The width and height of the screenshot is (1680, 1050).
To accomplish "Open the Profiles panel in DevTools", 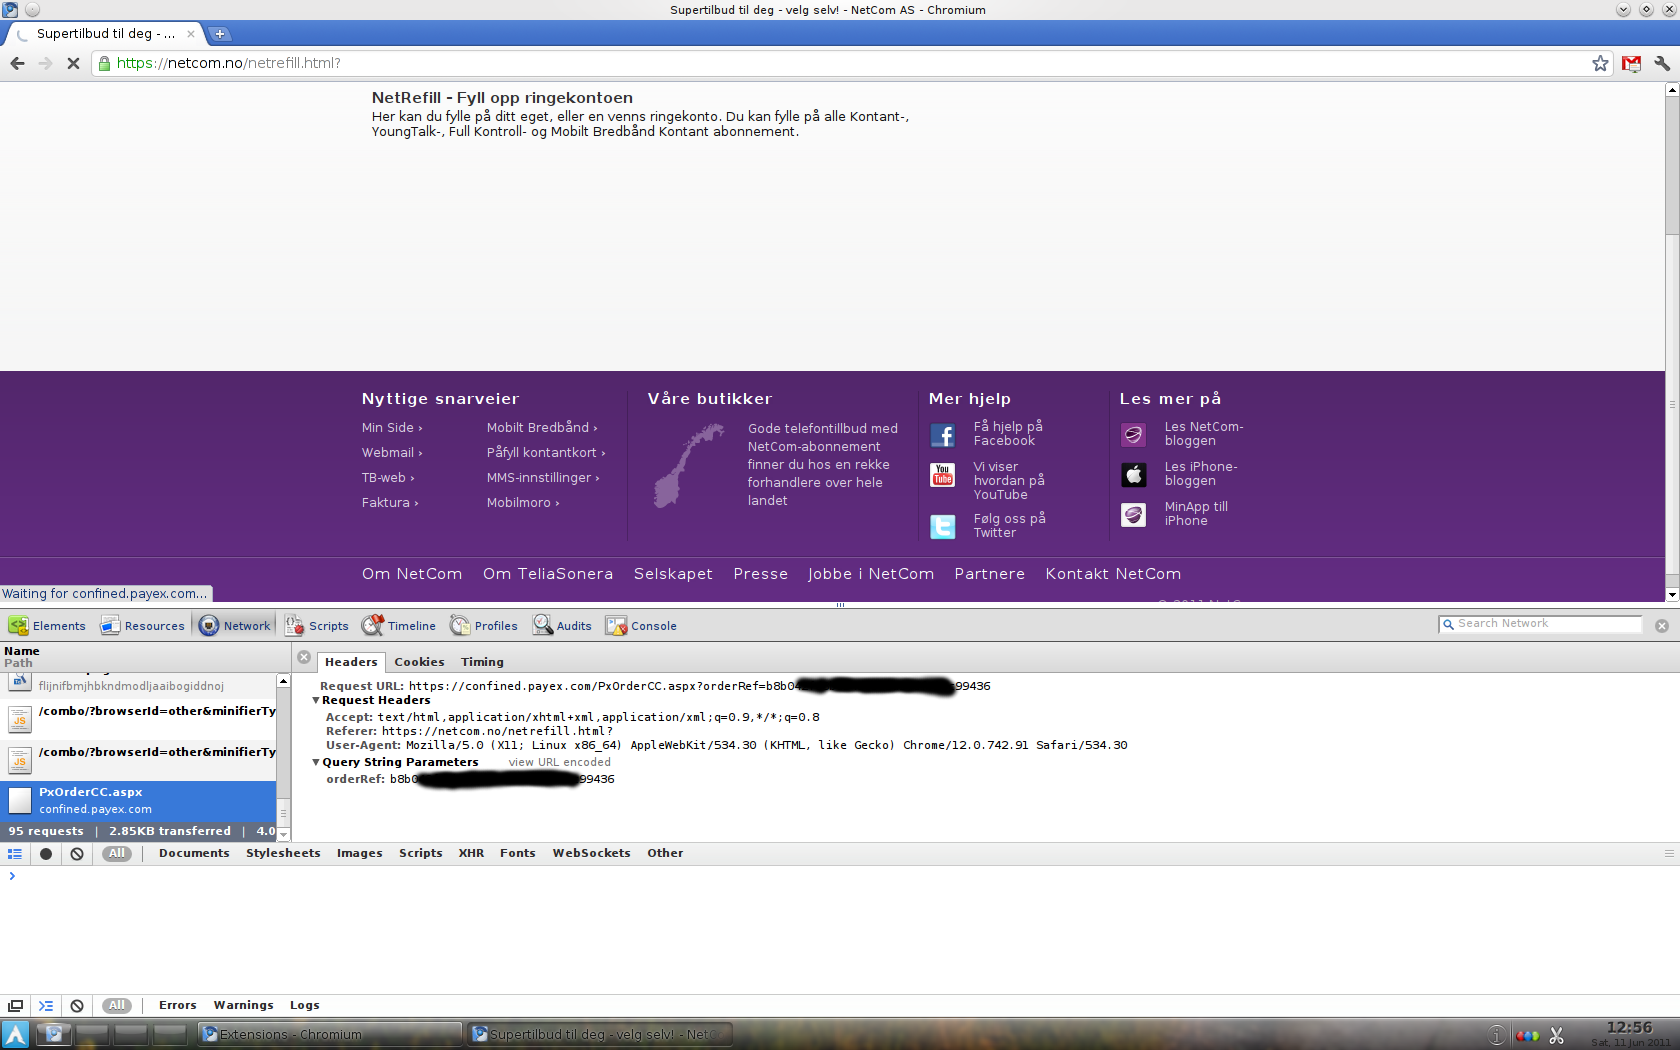I will (x=484, y=626).
